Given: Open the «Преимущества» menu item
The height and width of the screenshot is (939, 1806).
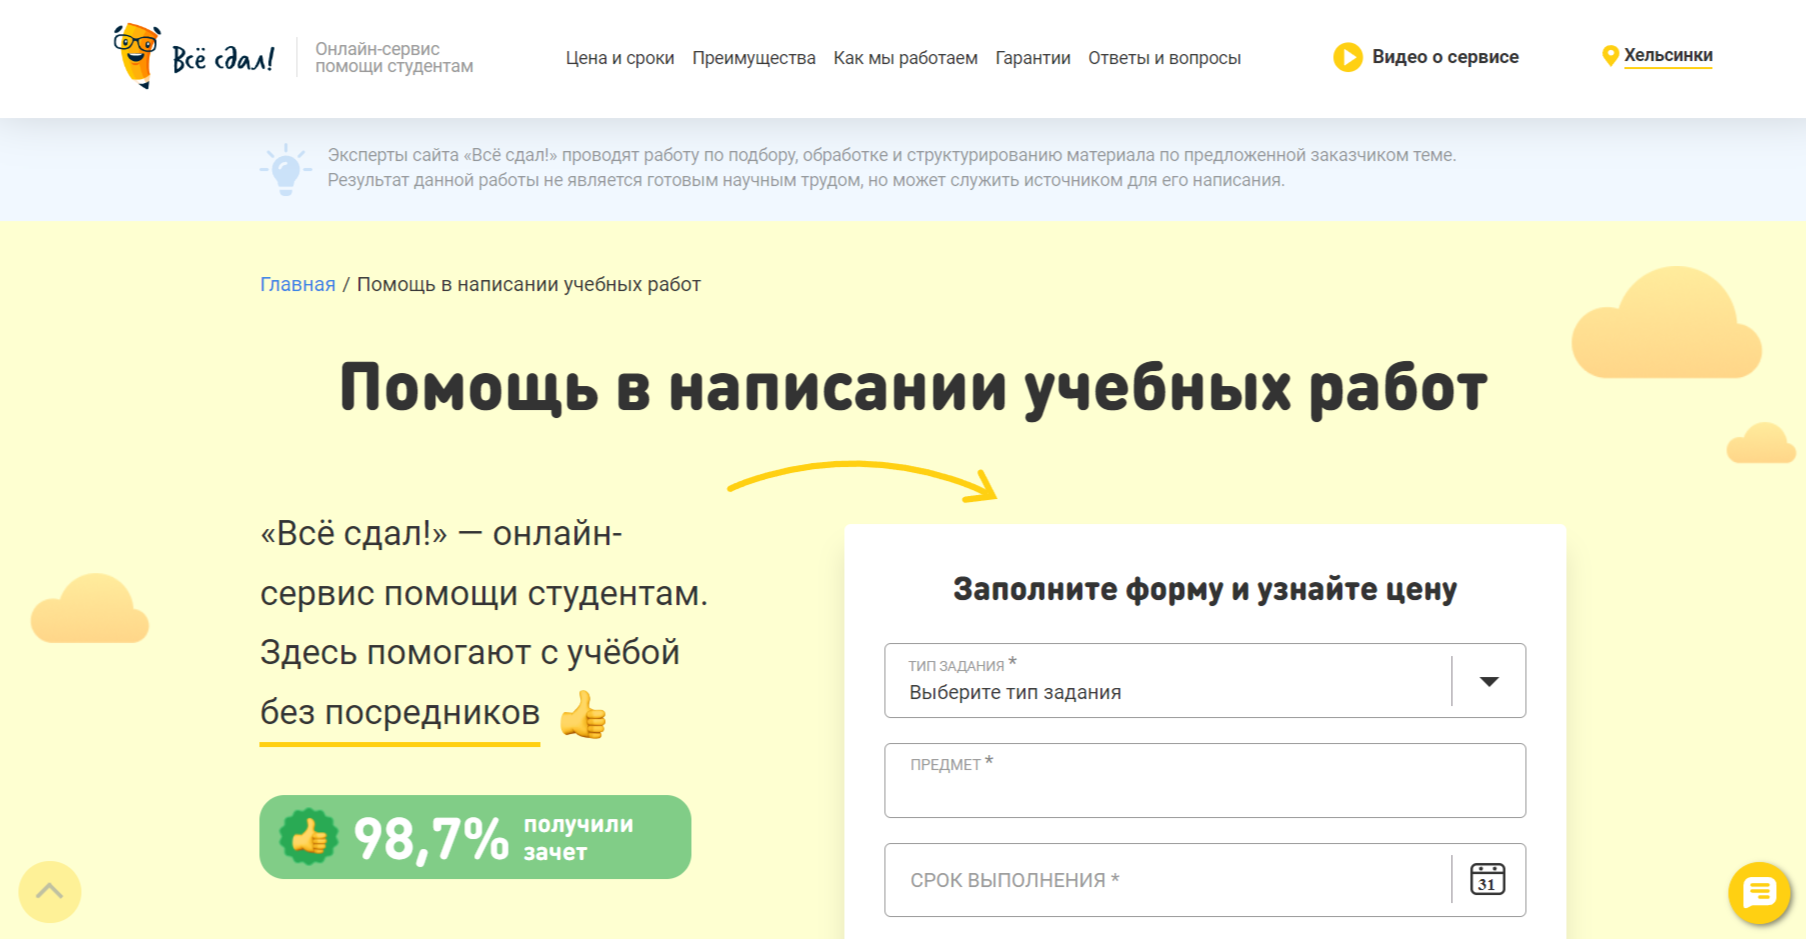Looking at the screenshot, I should coord(754,57).
